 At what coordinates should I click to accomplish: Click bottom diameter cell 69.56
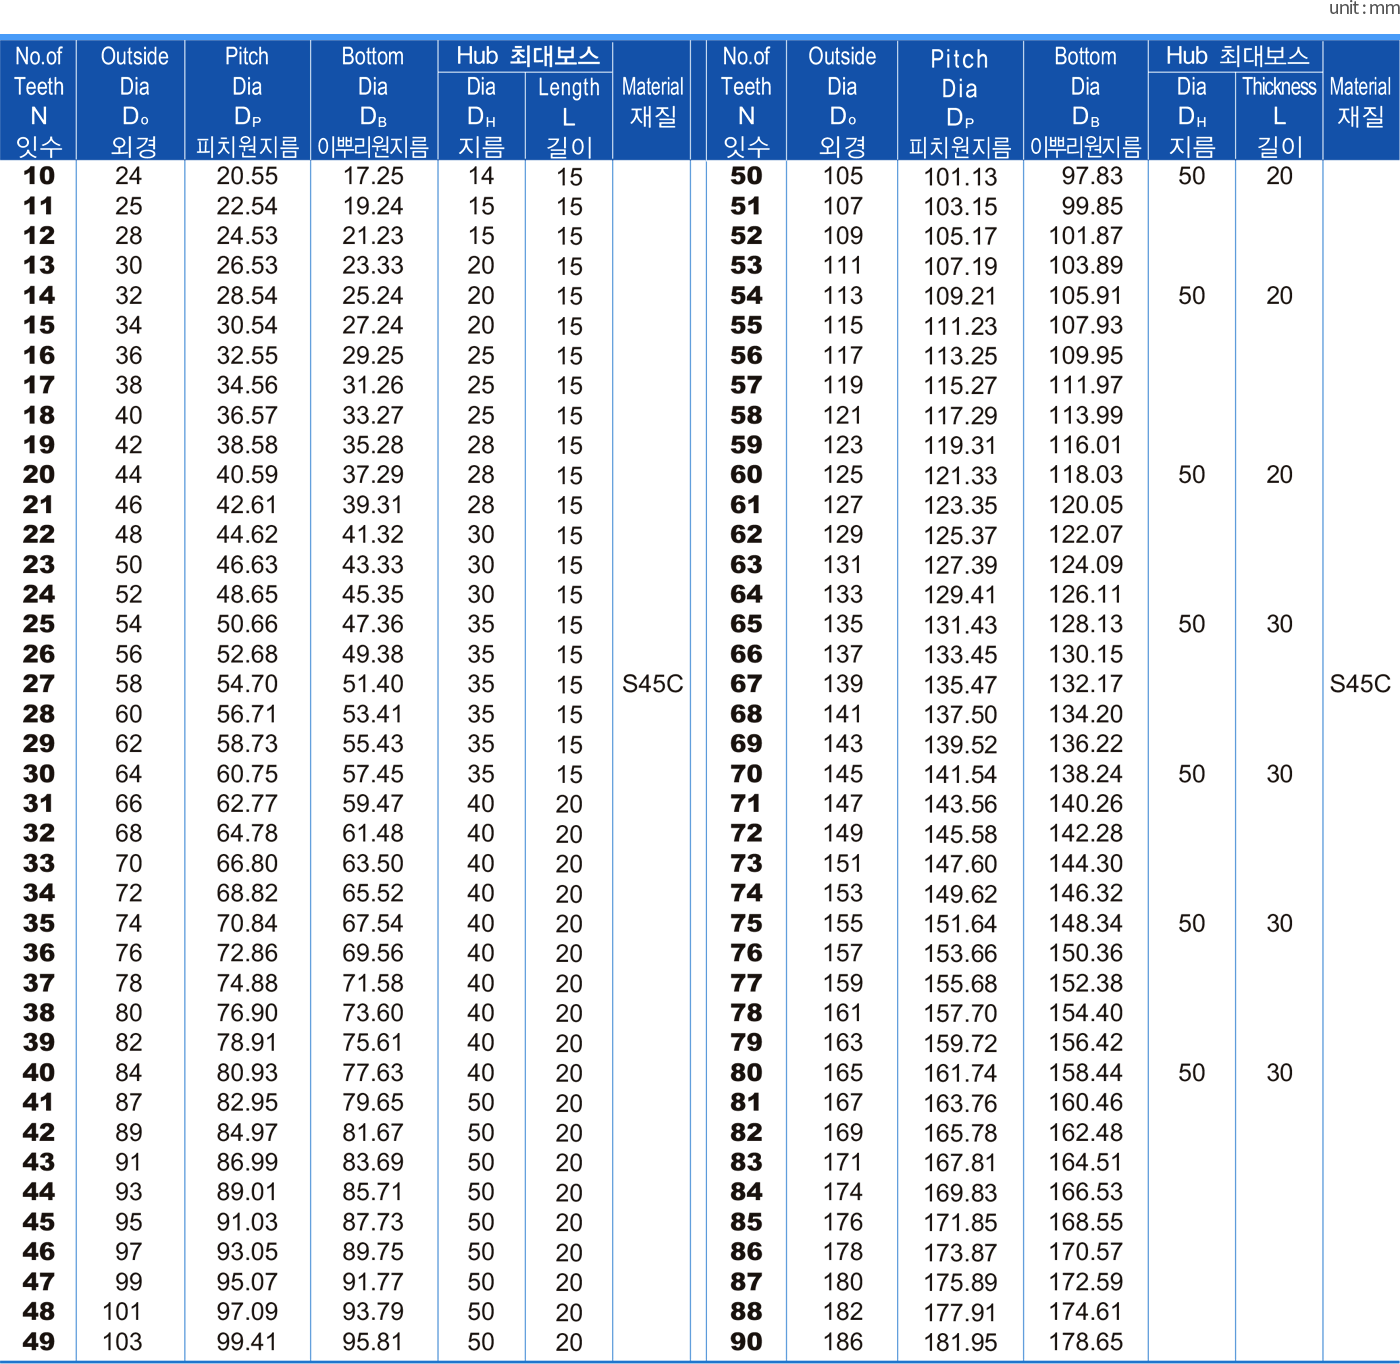click(x=373, y=953)
